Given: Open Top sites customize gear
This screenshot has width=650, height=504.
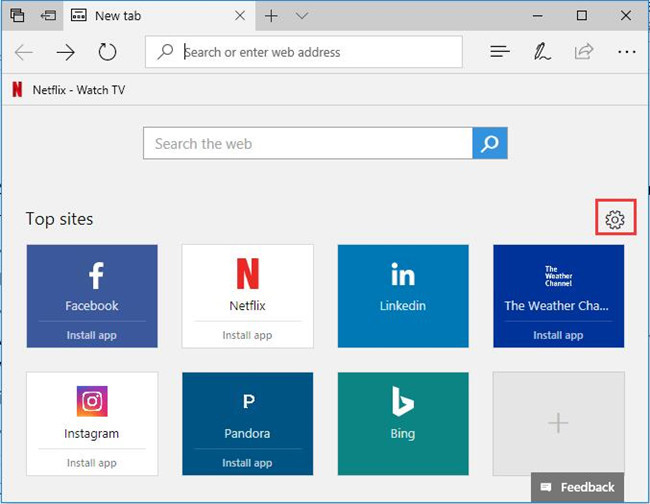Looking at the screenshot, I should (x=615, y=218).
